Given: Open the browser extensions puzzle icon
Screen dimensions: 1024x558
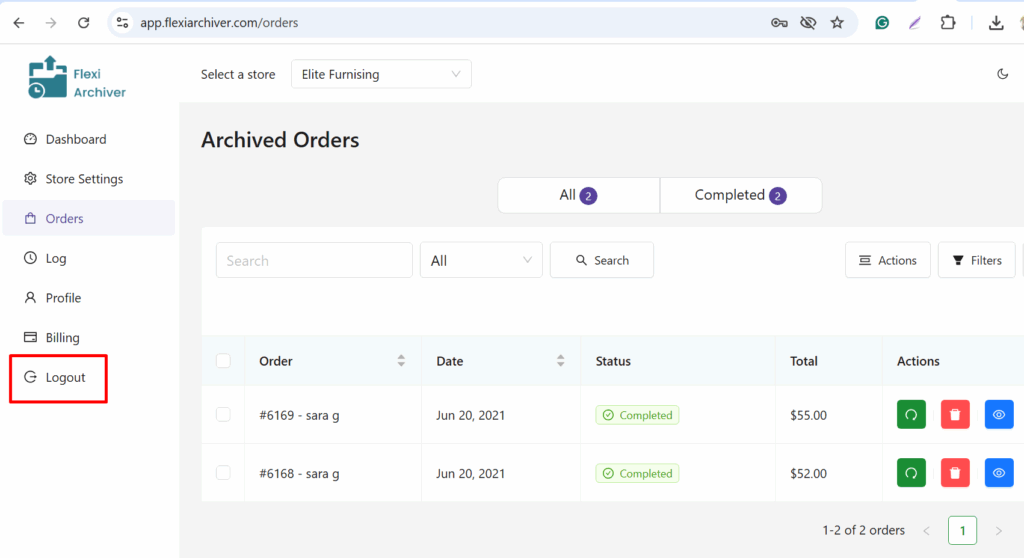Looking at the screenshot, I should 947,22.
